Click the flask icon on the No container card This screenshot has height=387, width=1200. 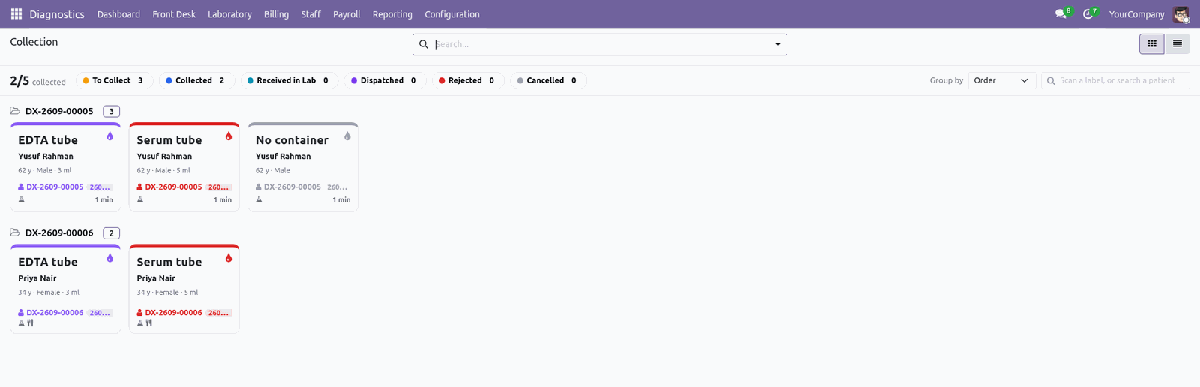pyautogui.click(x=259, y=200)
